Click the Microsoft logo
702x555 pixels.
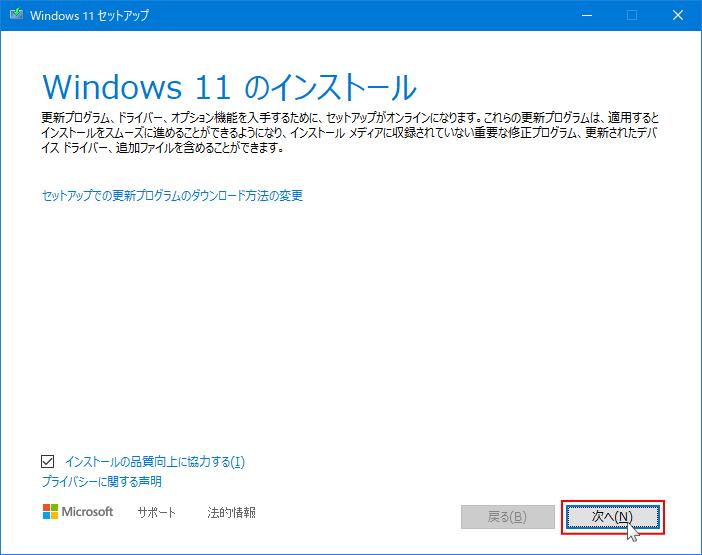78,512
